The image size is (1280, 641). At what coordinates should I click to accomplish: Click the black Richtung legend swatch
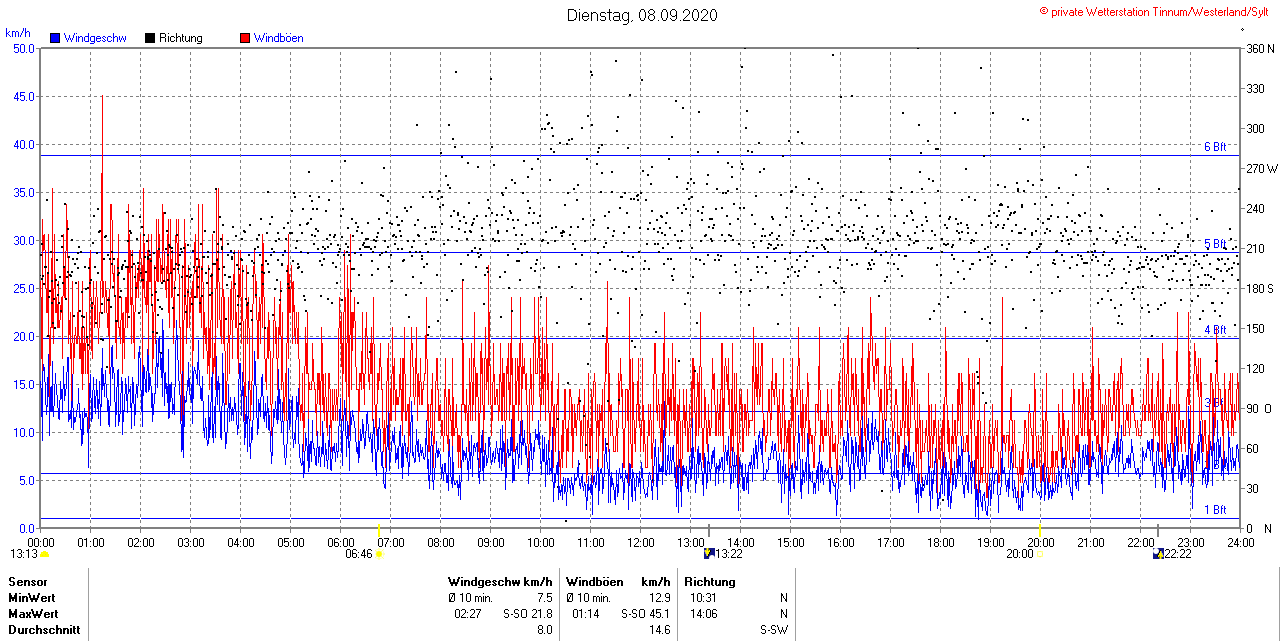(150, 38)
